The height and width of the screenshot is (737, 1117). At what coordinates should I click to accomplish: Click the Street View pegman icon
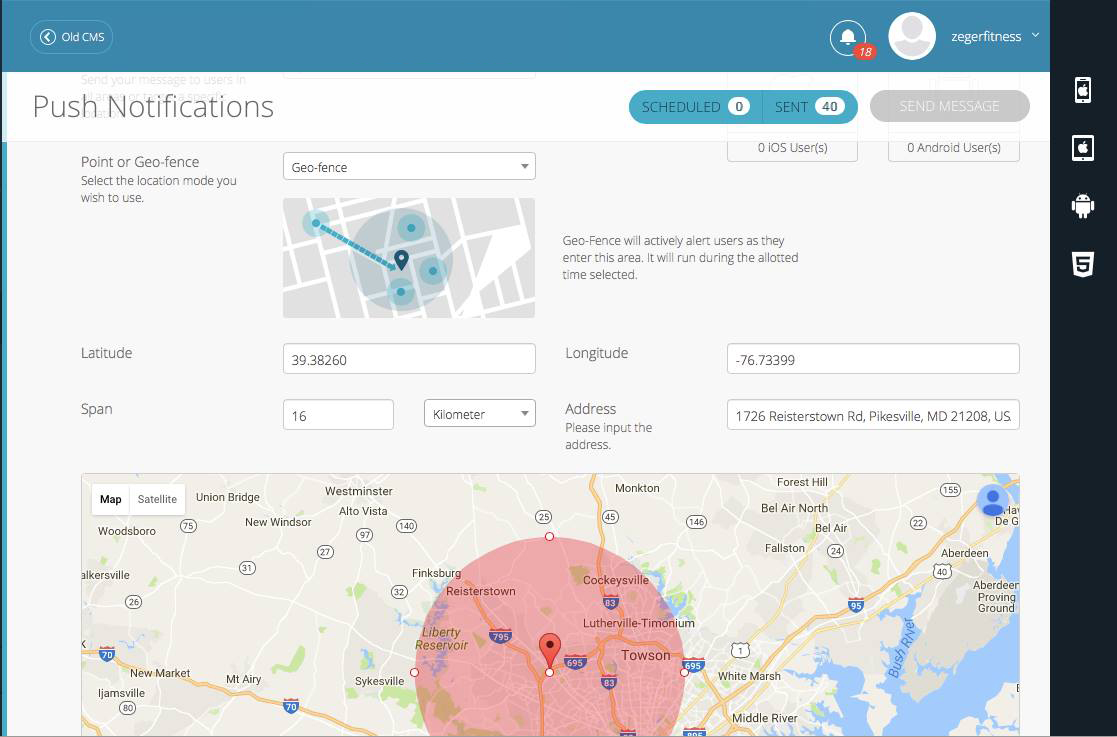(x=992, y=501)
